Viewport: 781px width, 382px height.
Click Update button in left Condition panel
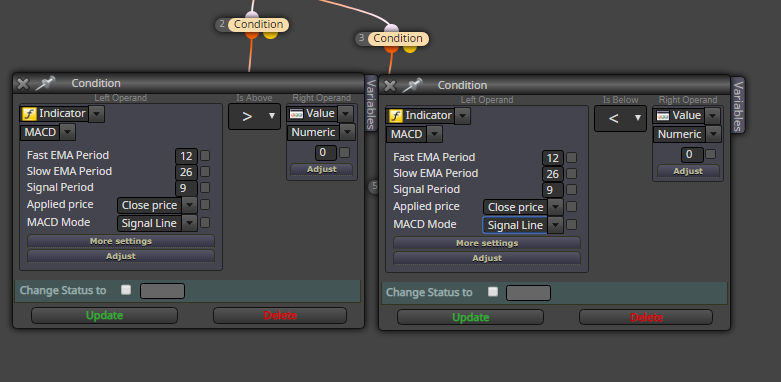click(x=105, y=316)
